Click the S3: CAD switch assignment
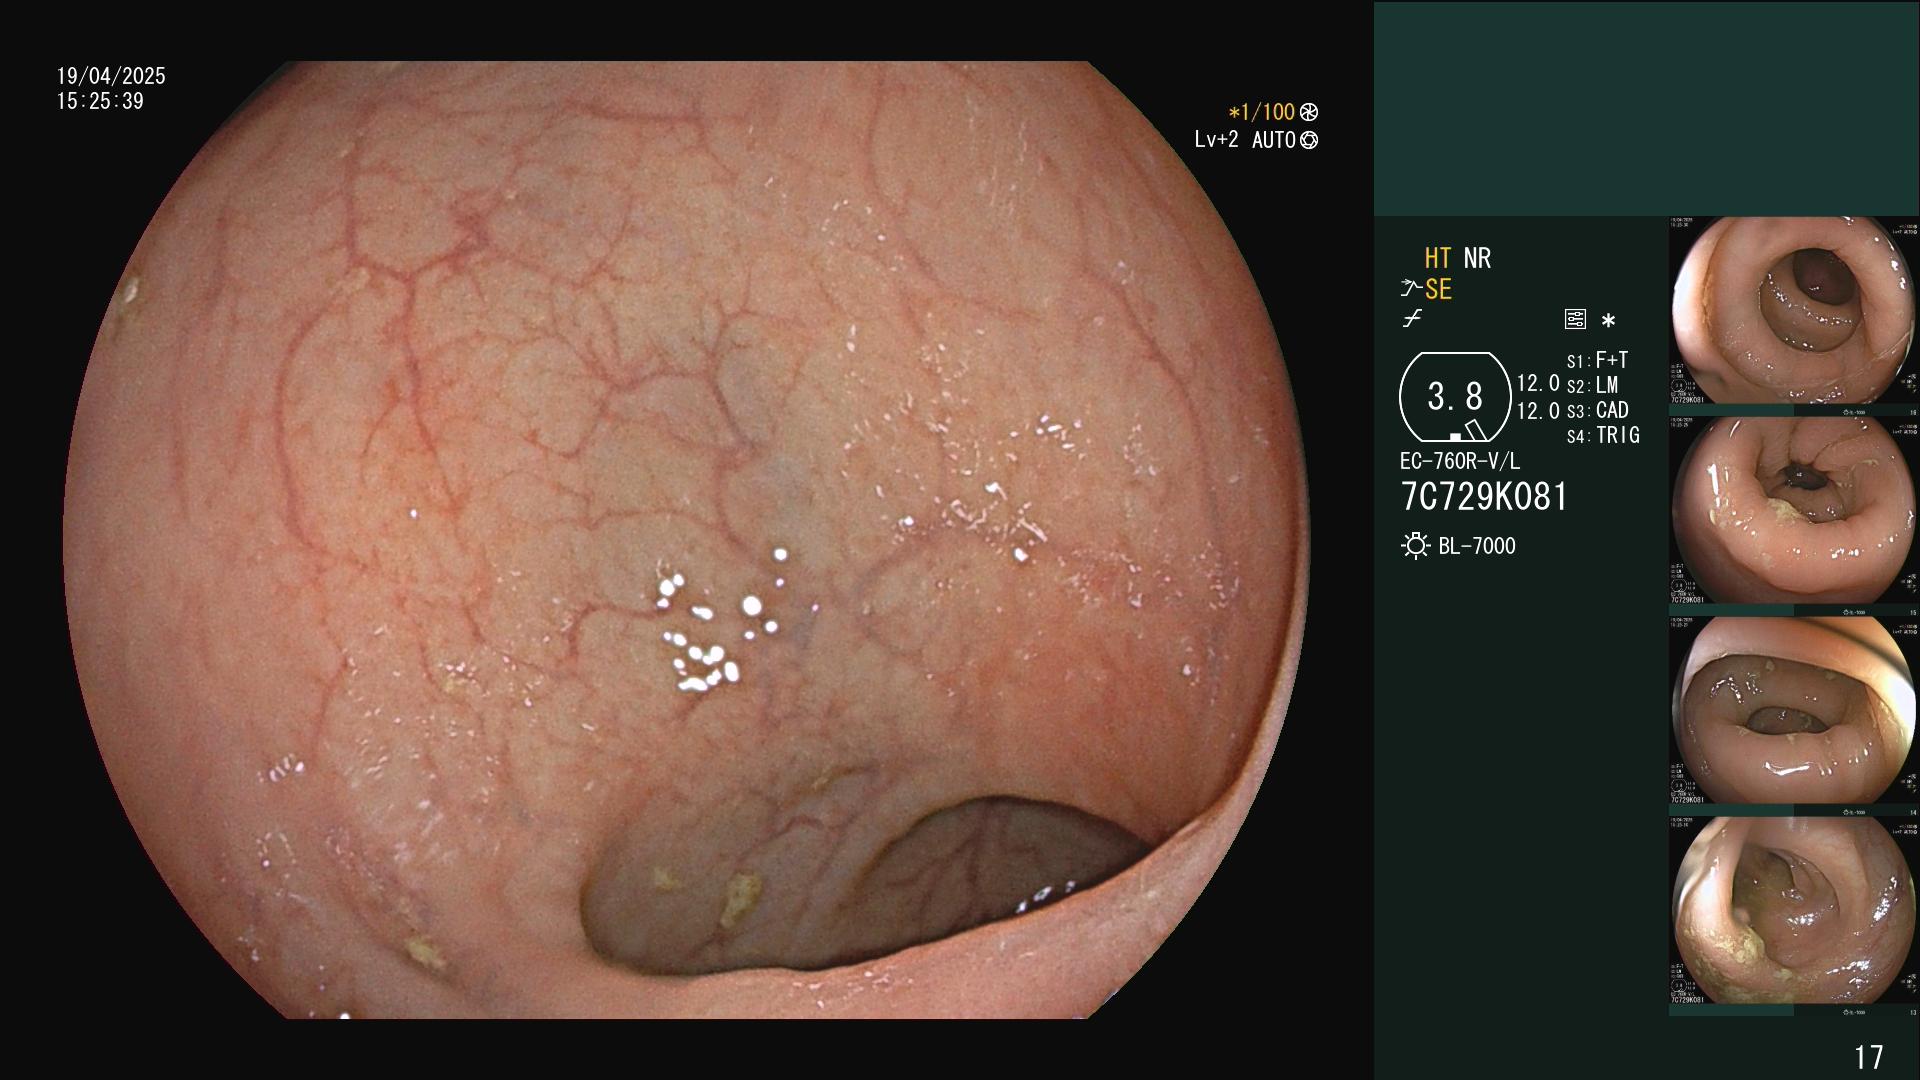This screenshot has width=1920, height=1080. (x=1597, y=410)
